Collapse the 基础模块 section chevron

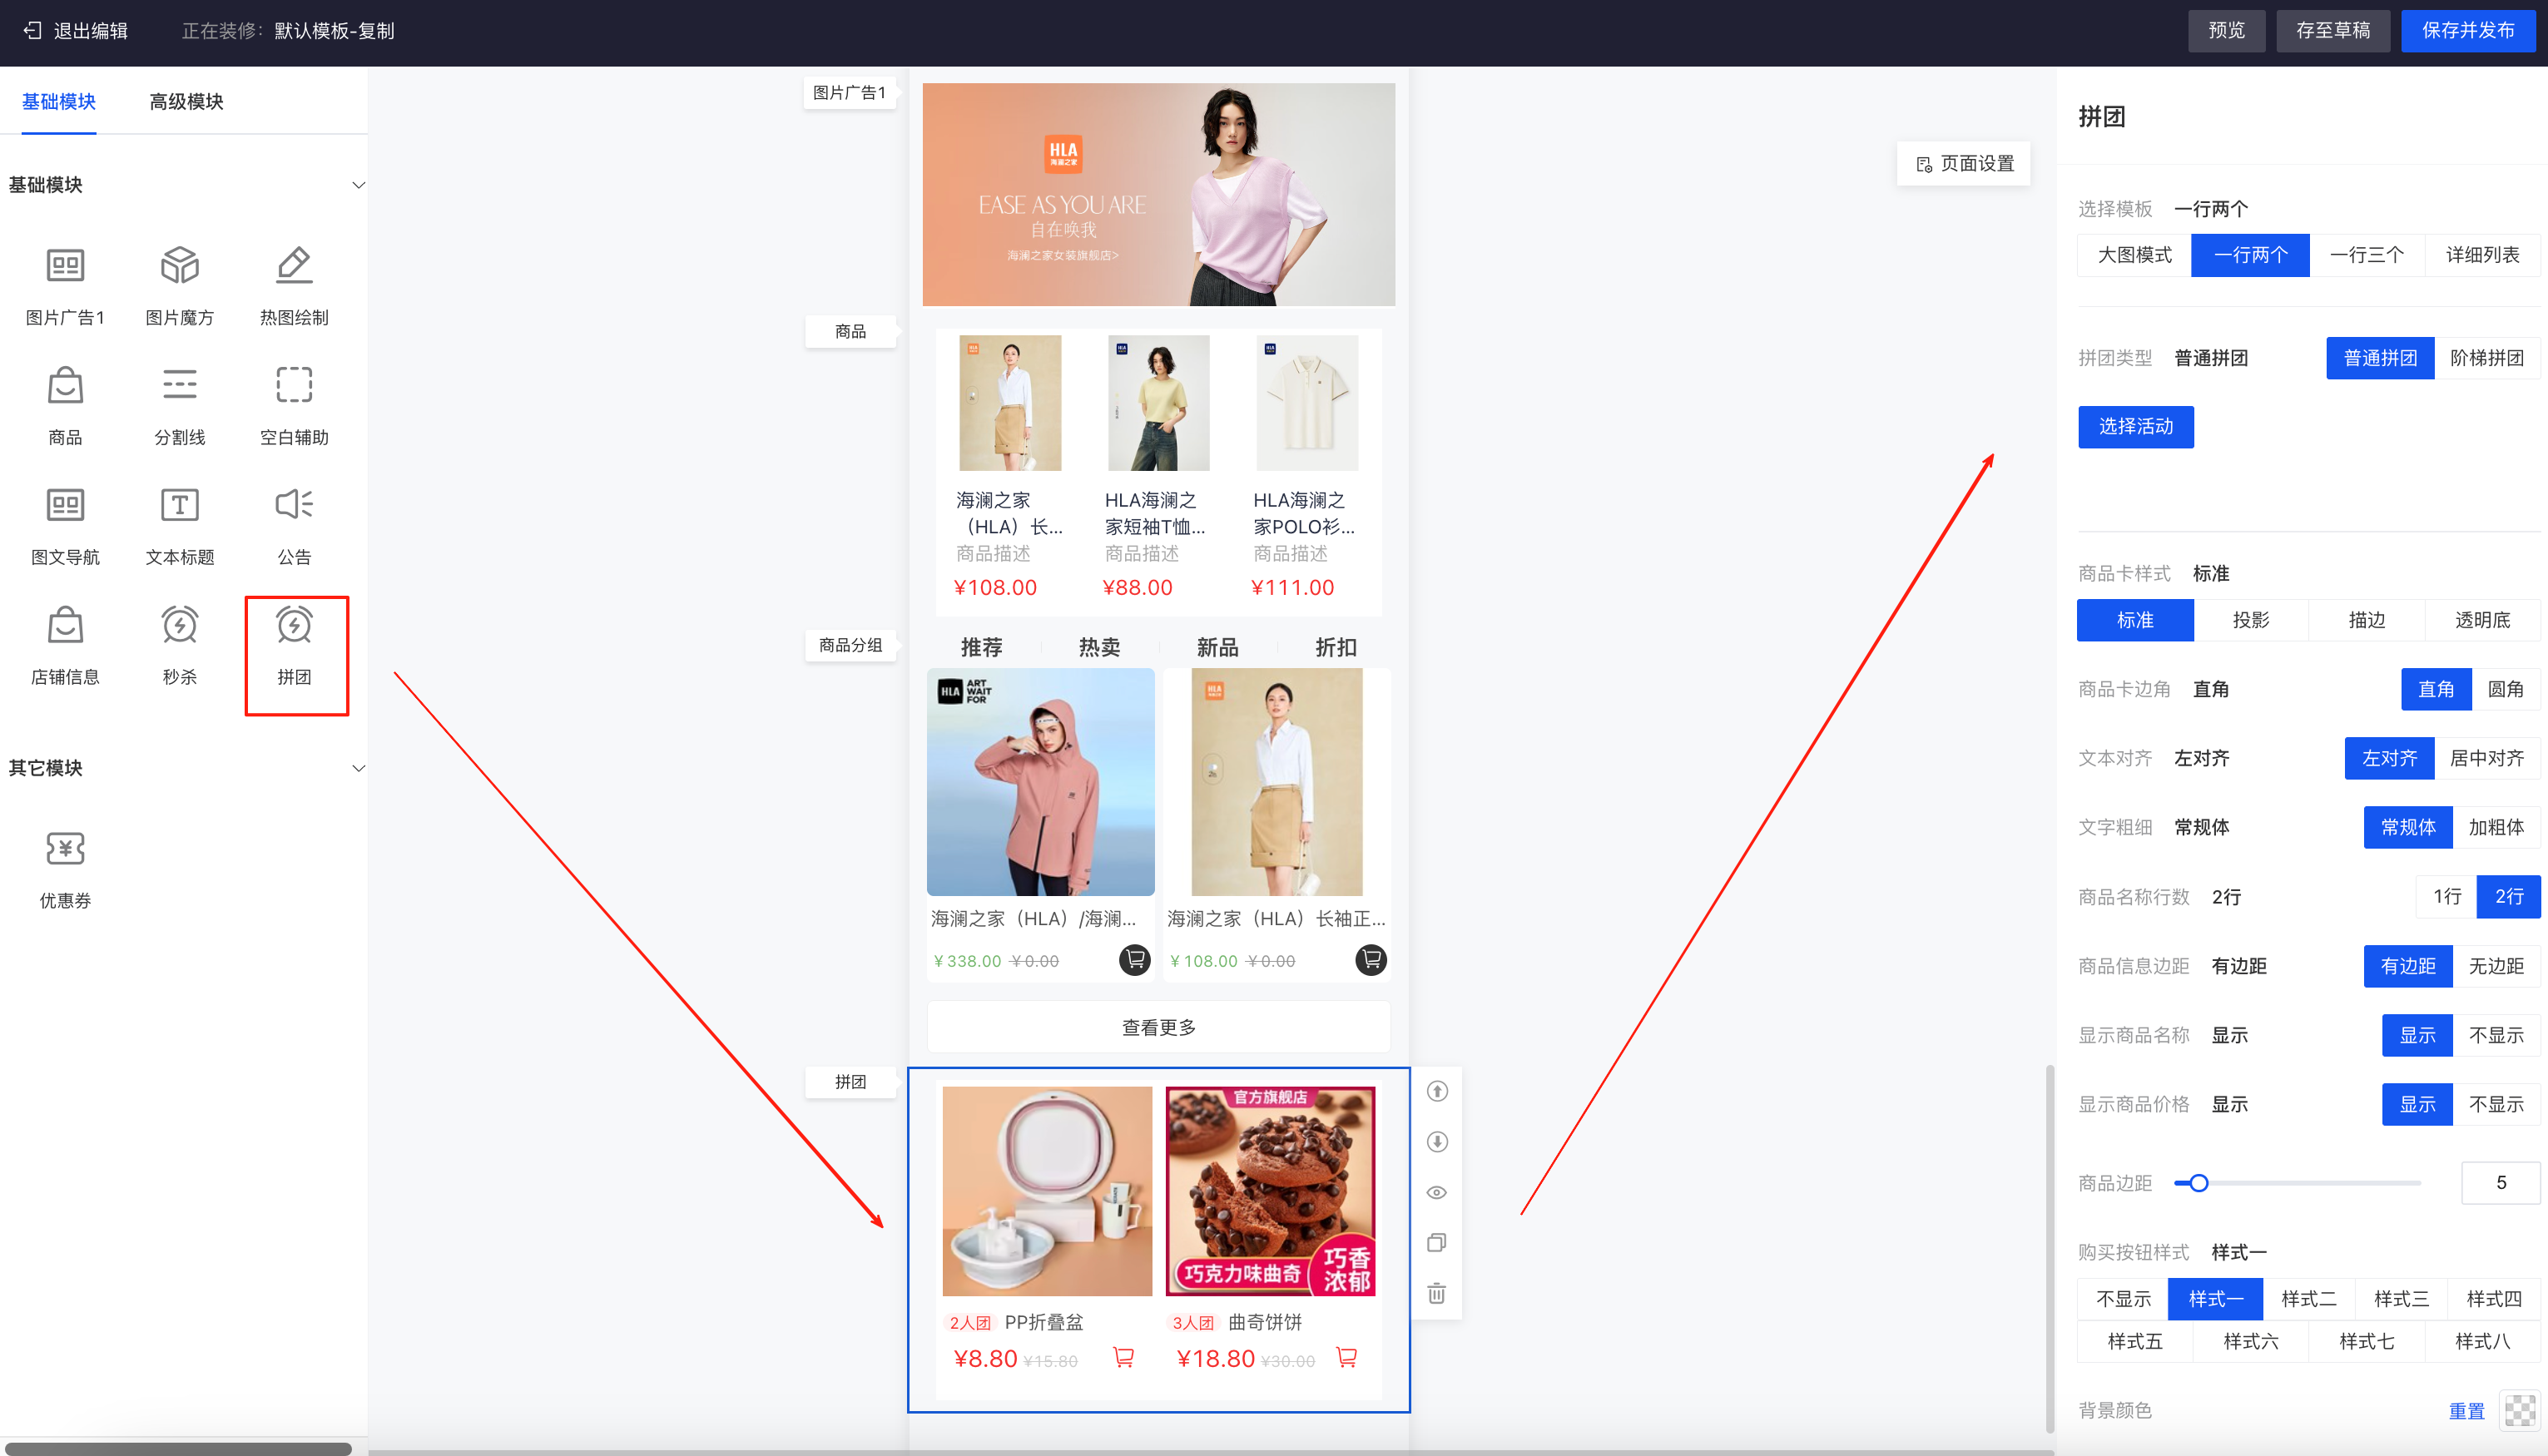pos(358,185)
